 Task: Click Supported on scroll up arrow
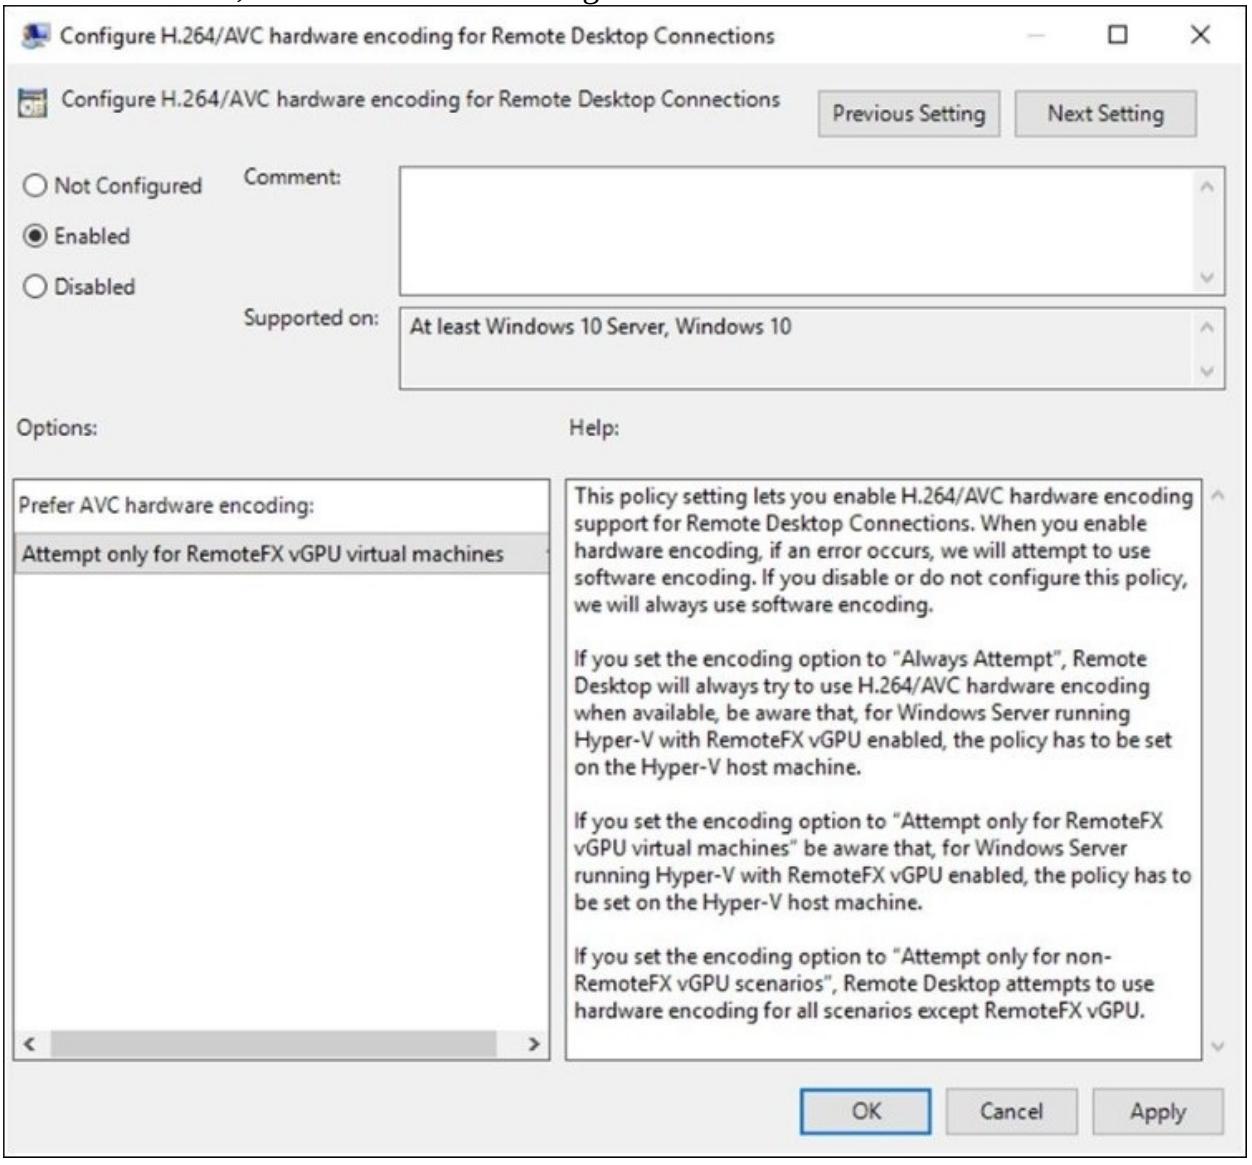(1208, 326)
